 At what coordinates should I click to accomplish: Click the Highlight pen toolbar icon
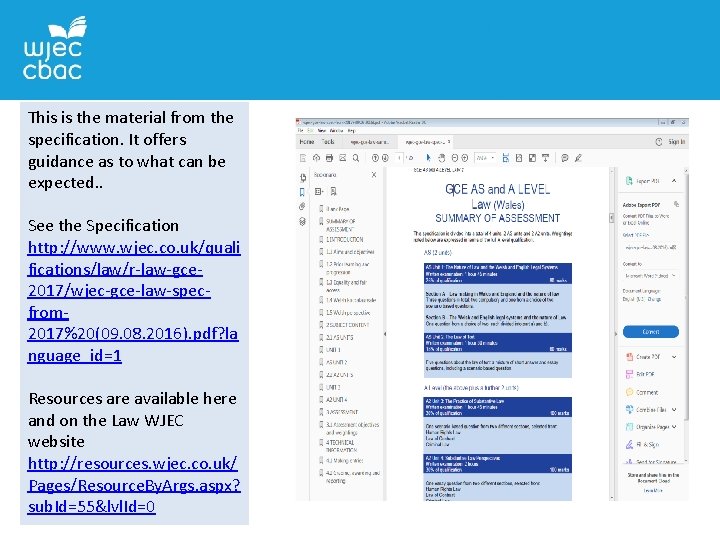point(578,158)
